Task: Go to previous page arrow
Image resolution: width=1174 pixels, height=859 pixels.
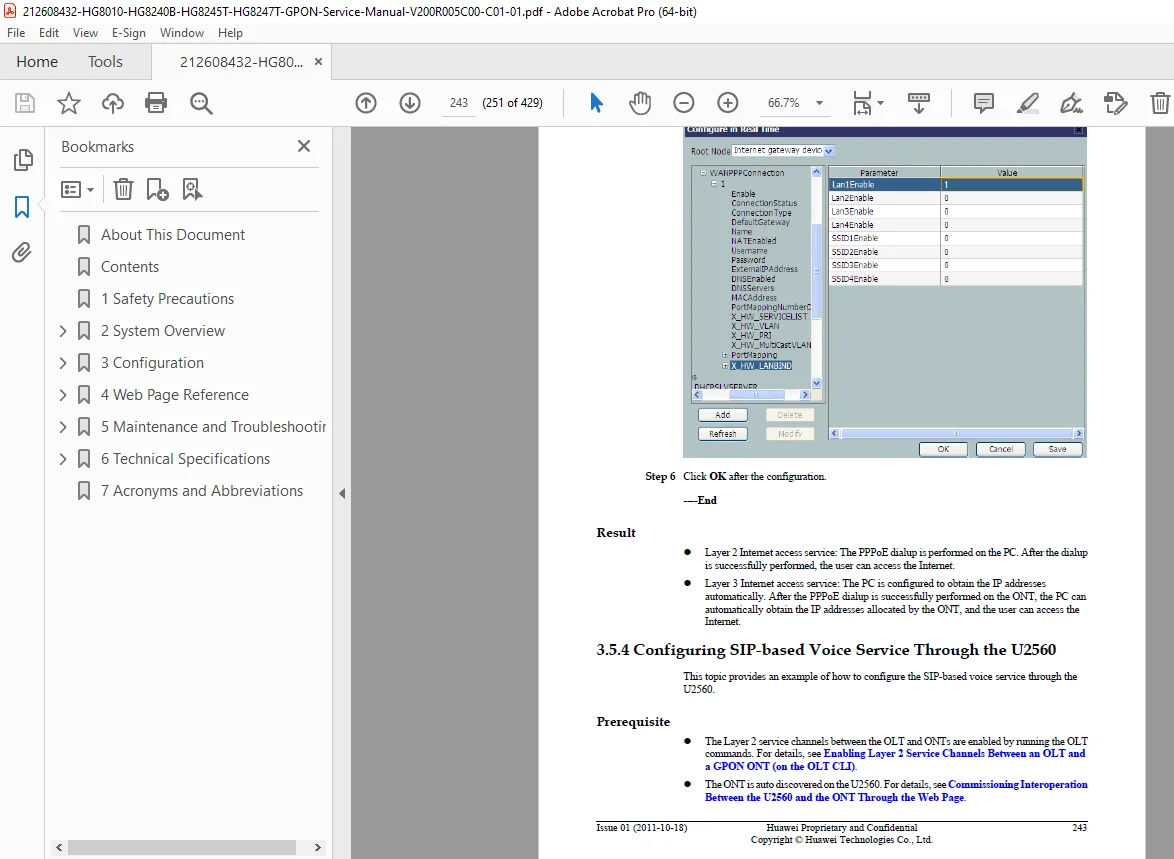Action: [366, 103]
